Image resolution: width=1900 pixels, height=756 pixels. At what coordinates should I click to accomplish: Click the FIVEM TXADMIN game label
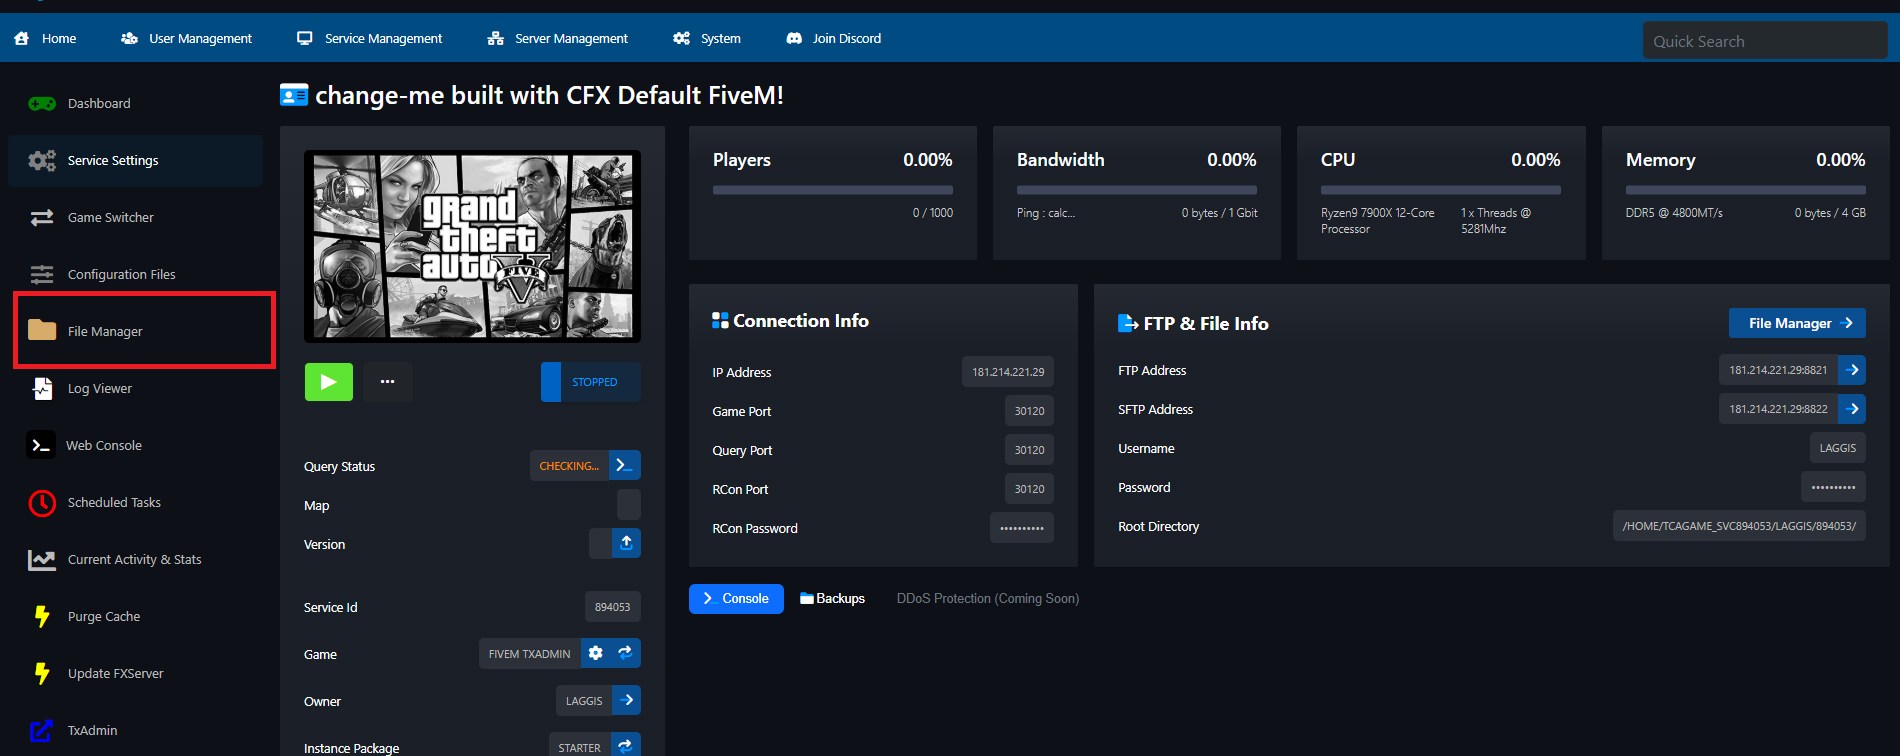pos(530,654)
